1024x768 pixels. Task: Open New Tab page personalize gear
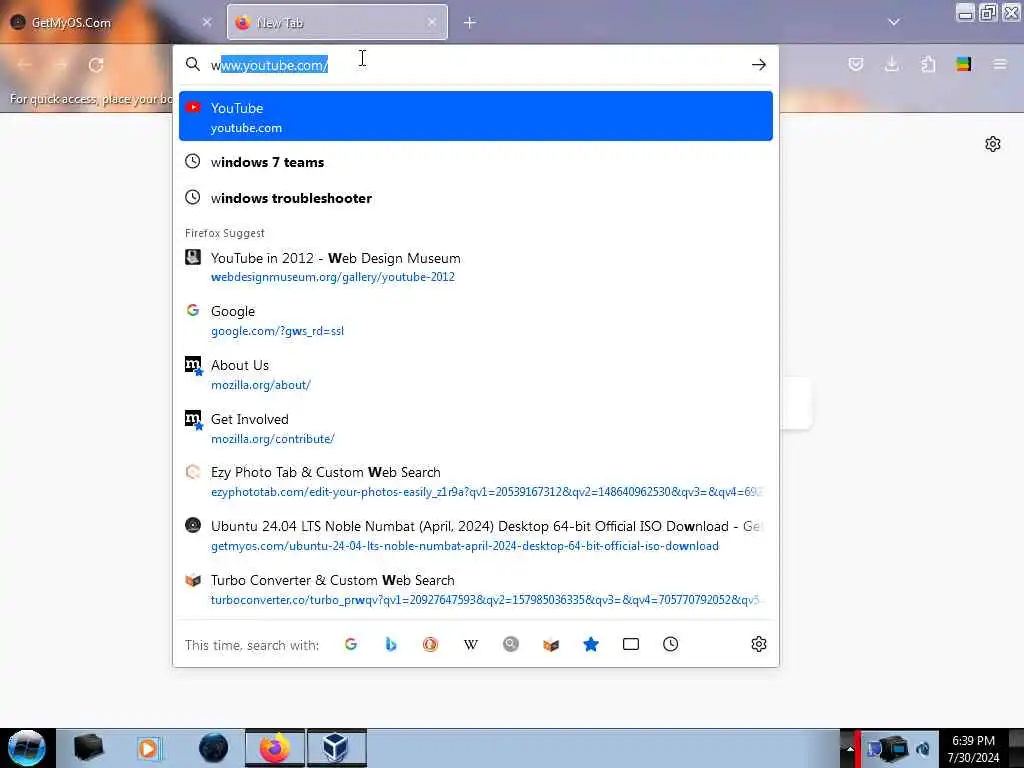point(993,144)
